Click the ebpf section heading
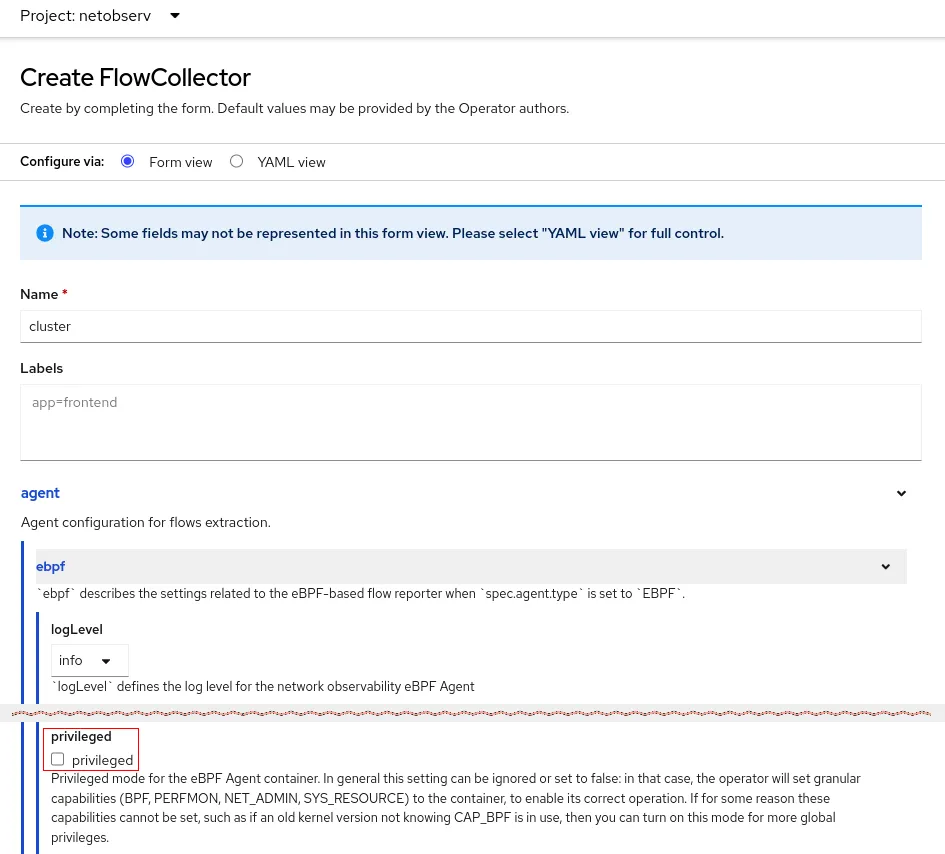The image size is (945, 854). pos(50,566)
